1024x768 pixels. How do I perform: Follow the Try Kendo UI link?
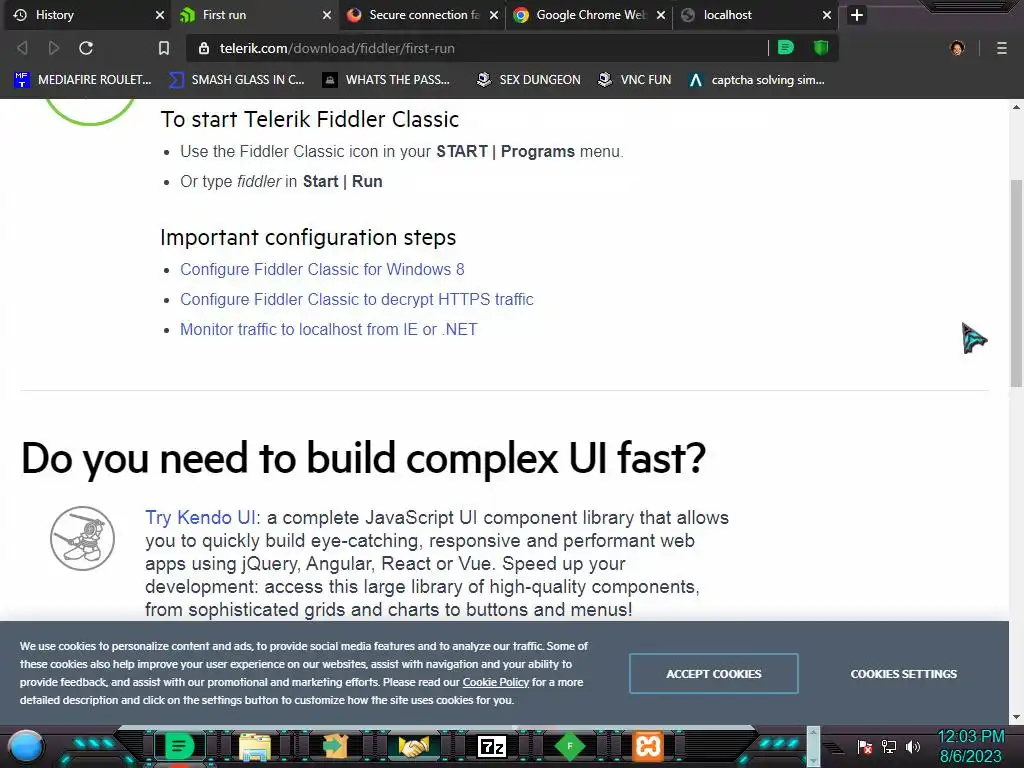tap(200, 517)
